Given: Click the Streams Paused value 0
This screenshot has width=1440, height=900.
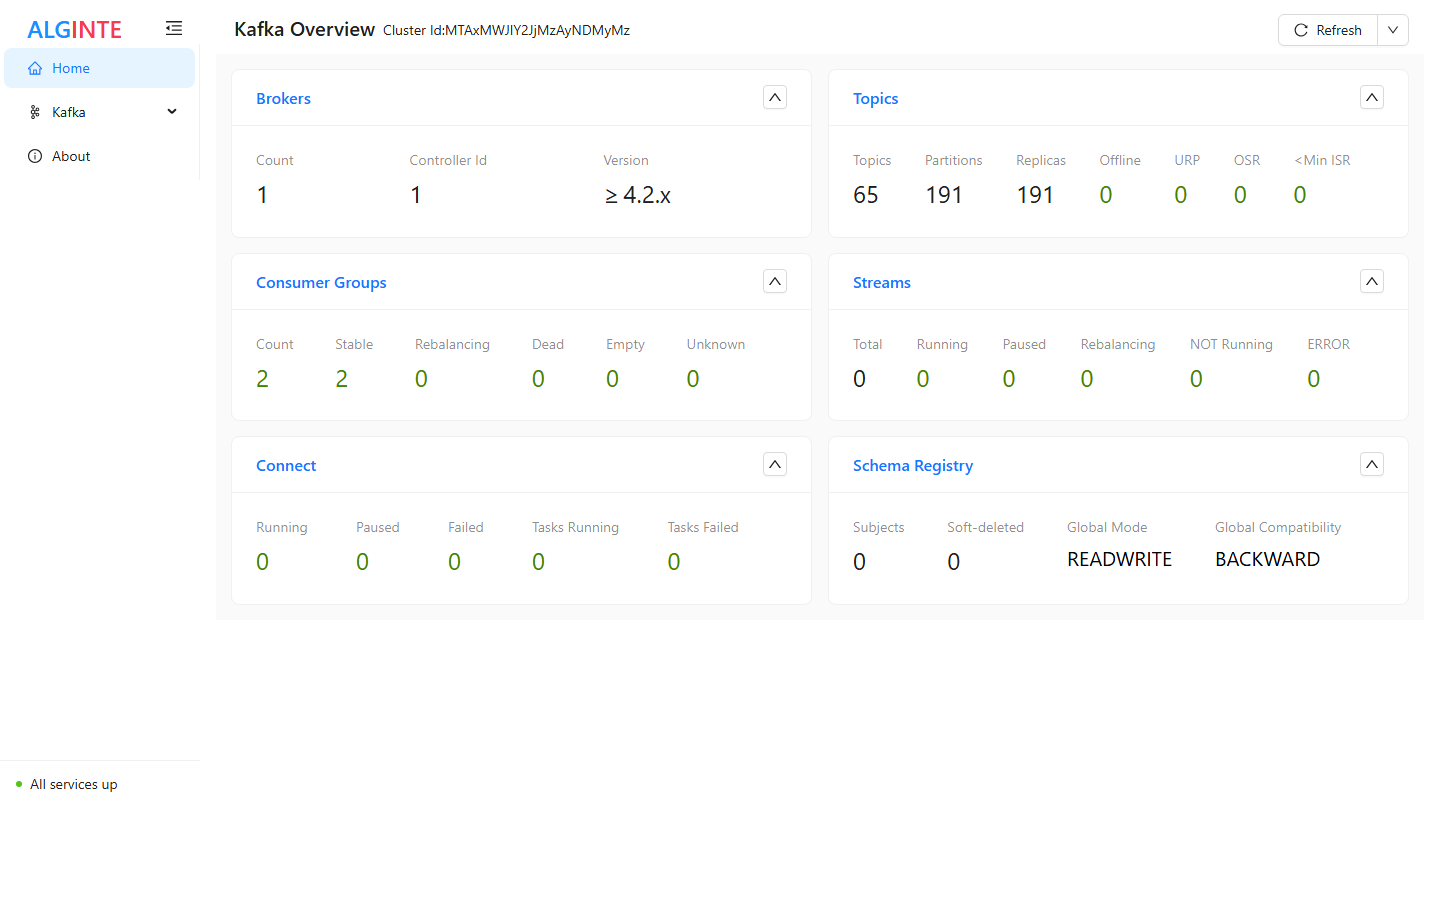Looking at the screenshot, I should (x=1009, y=379).
